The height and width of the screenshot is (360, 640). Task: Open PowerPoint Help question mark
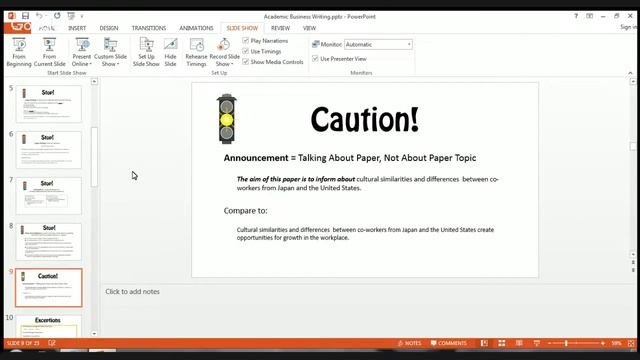point(576,16)
